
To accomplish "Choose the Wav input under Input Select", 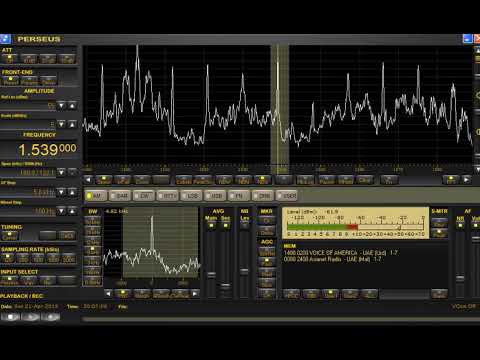I will 29,281.
